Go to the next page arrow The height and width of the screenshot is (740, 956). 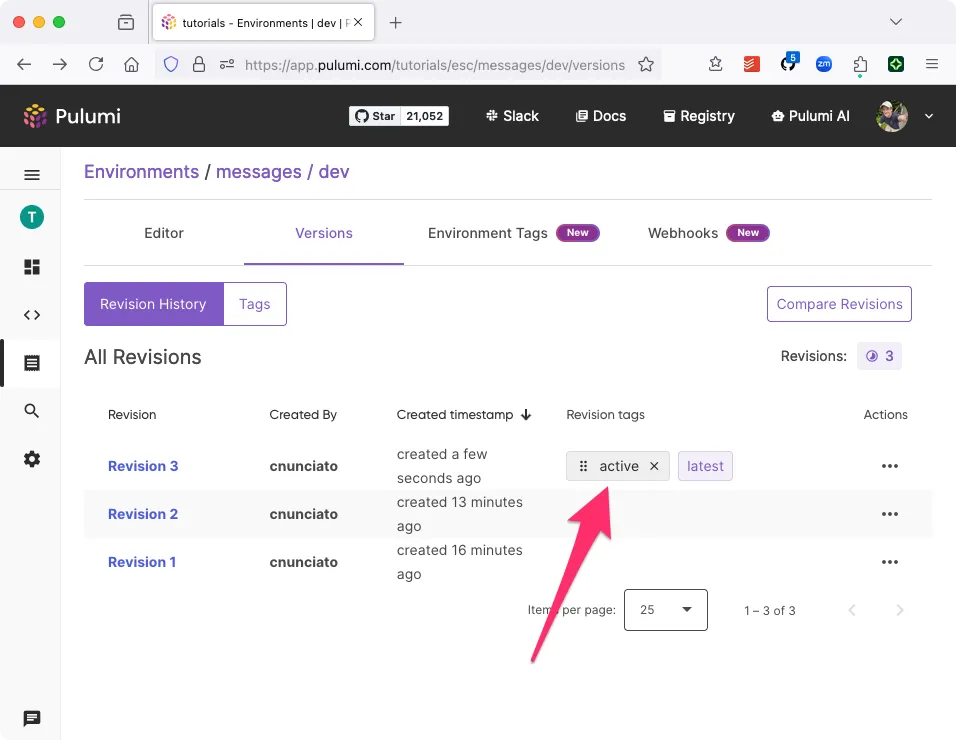coord(899,610)
